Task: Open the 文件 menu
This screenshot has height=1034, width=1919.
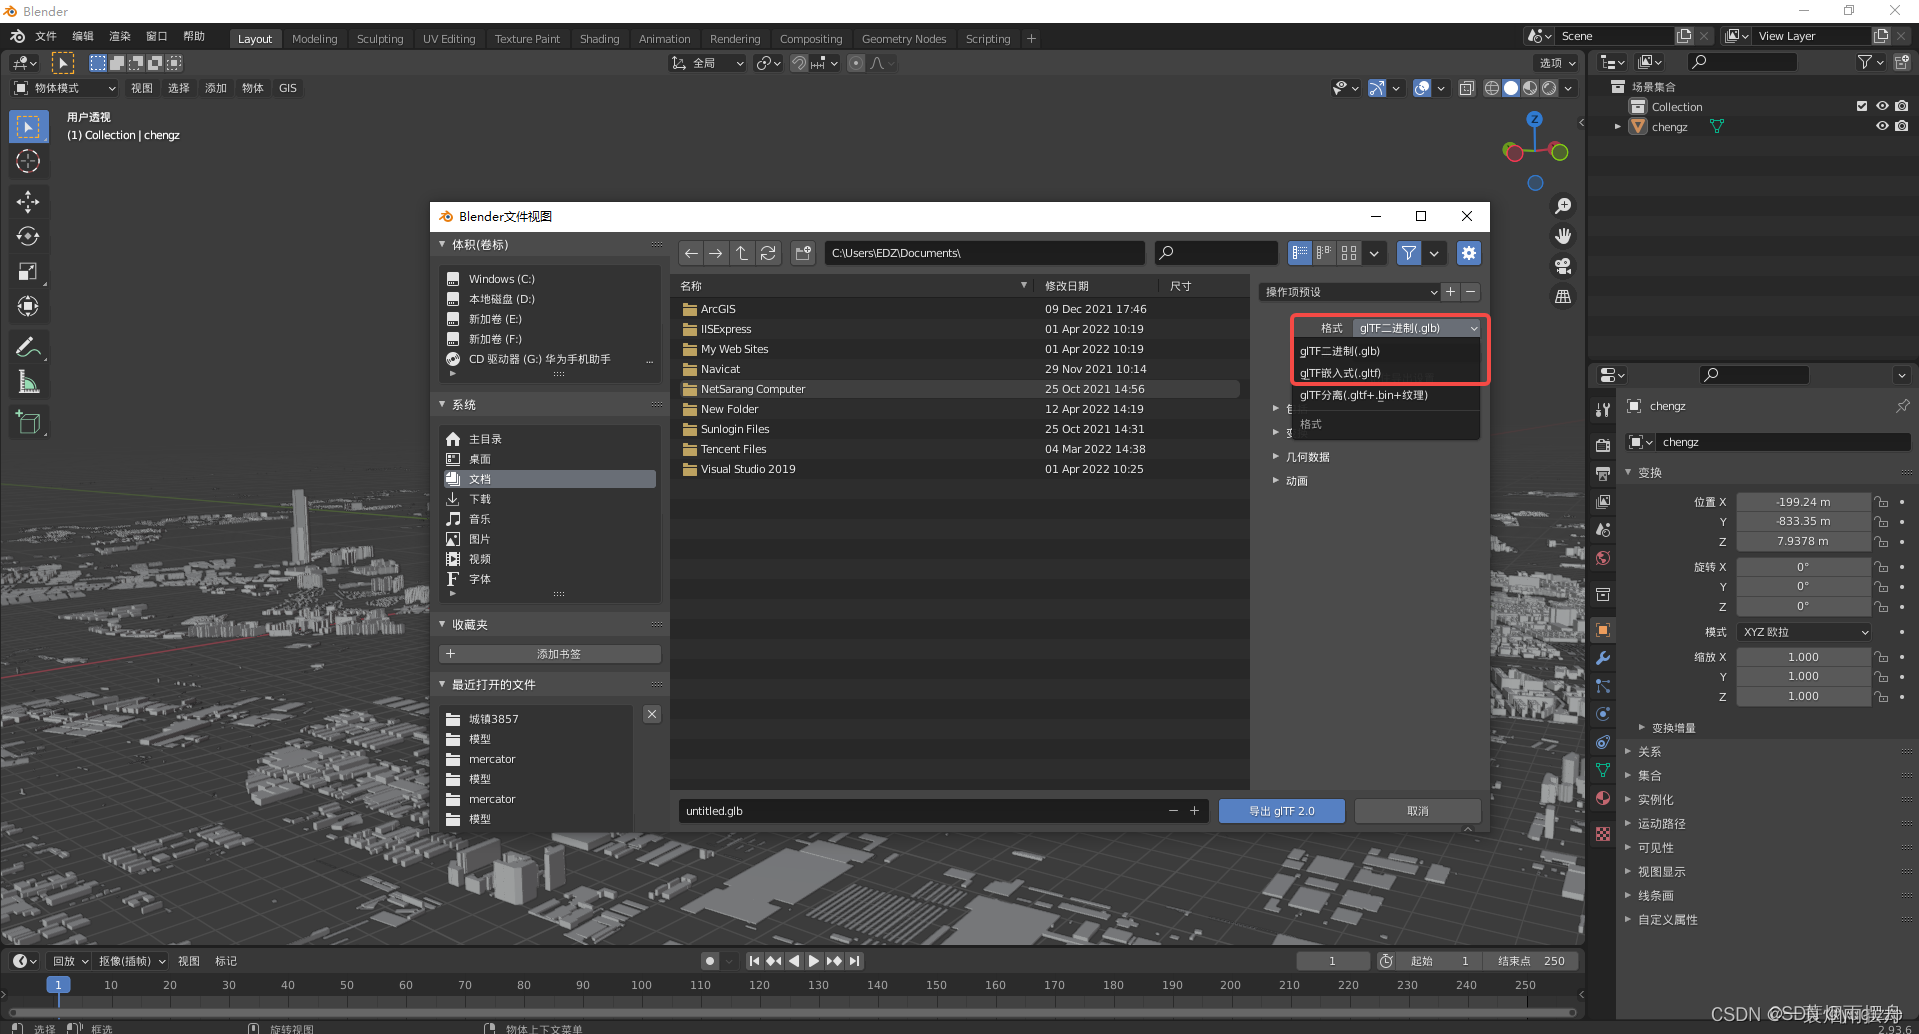Action: click(x=46, y=36)
